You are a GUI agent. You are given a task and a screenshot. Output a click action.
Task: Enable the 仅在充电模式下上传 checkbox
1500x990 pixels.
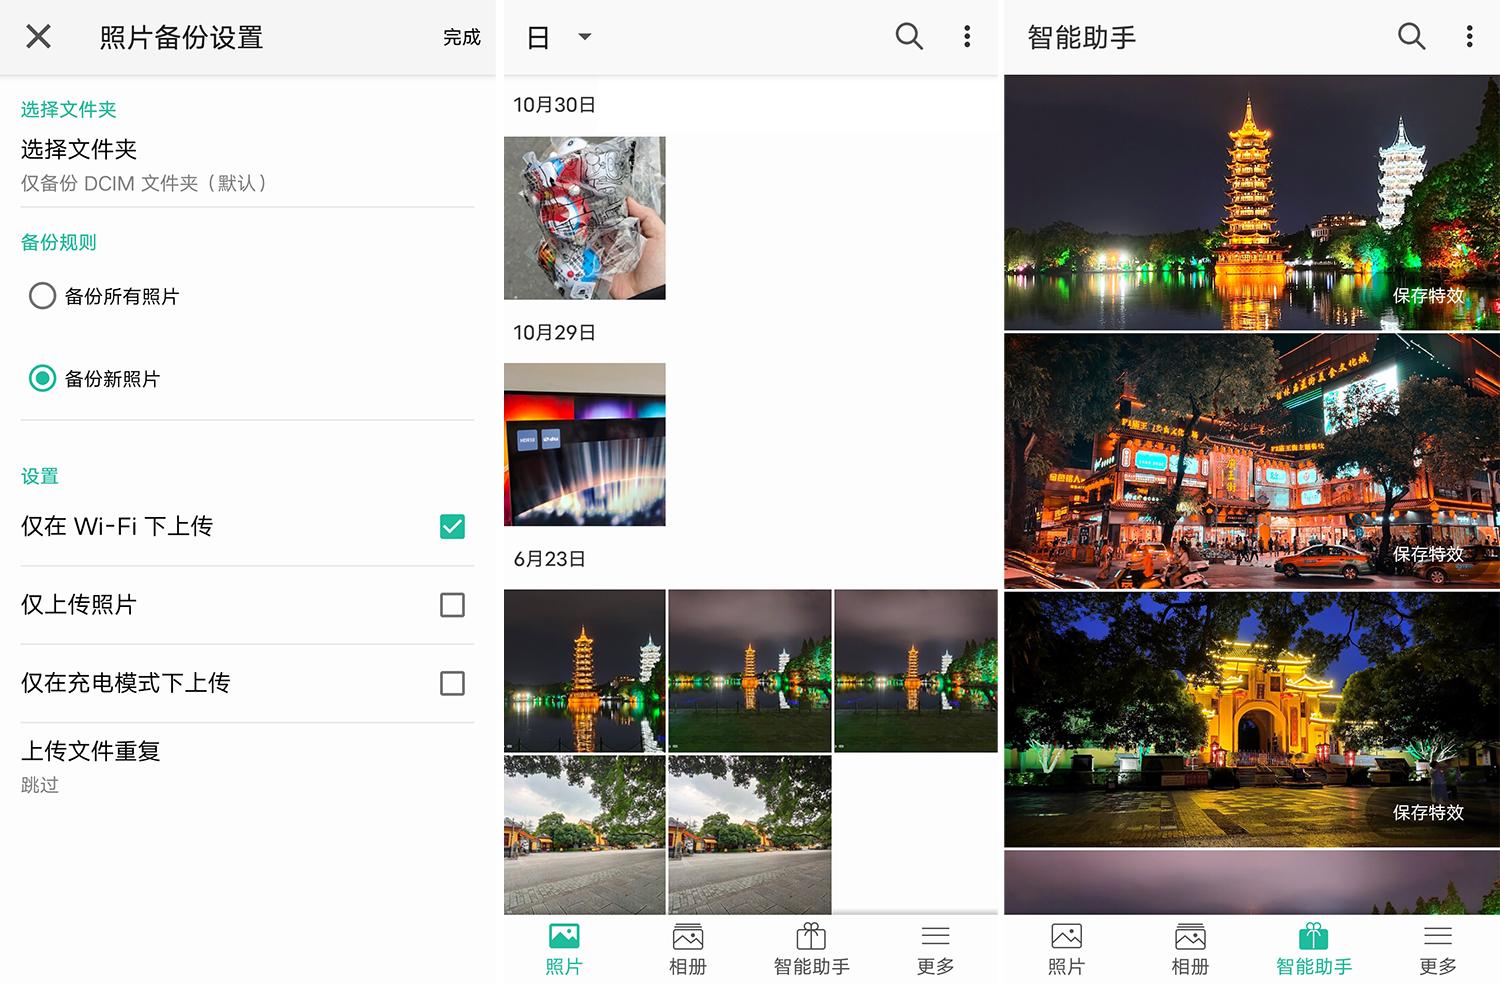(453, 683)
